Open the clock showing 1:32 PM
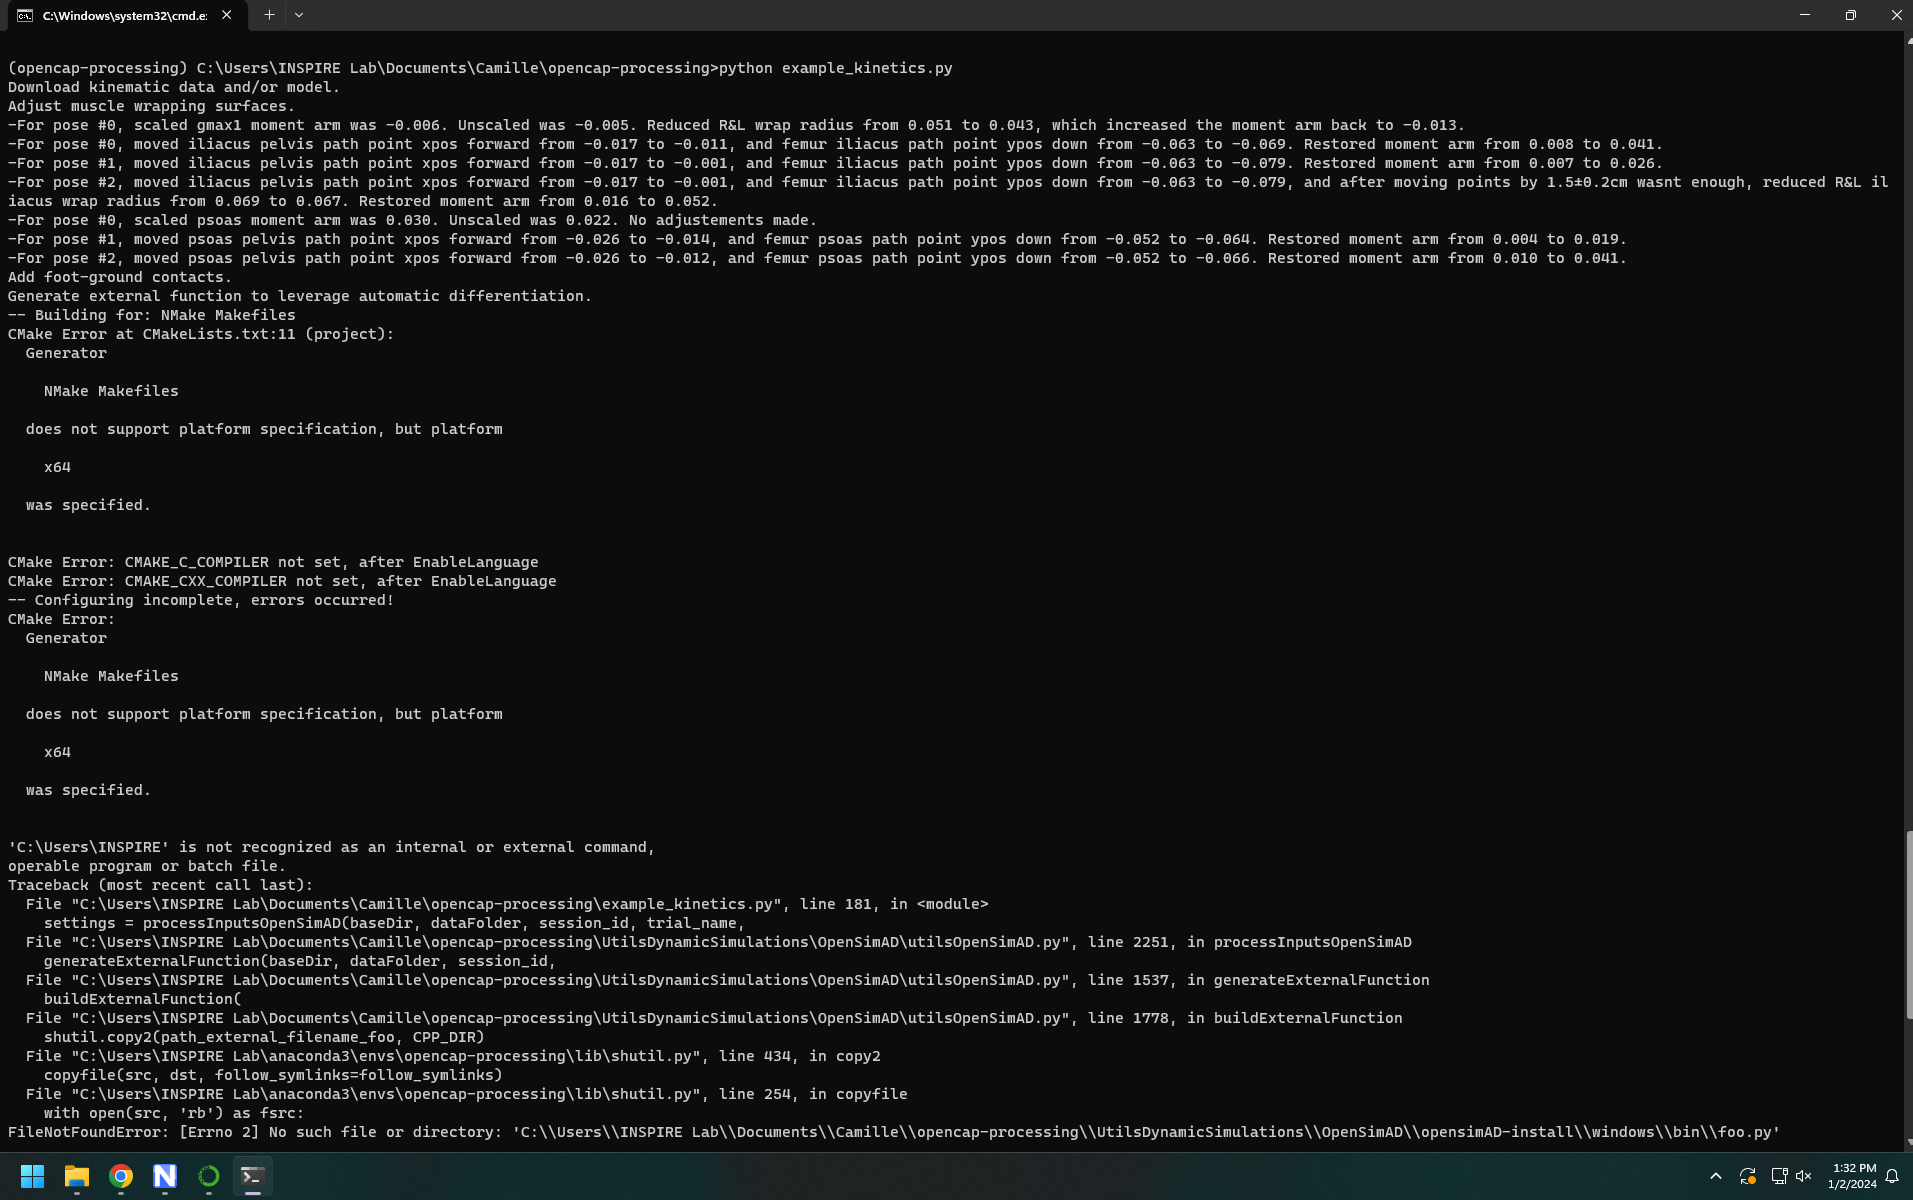The height and width of the screenshot is (1200, 1913). [1852, 1176]
